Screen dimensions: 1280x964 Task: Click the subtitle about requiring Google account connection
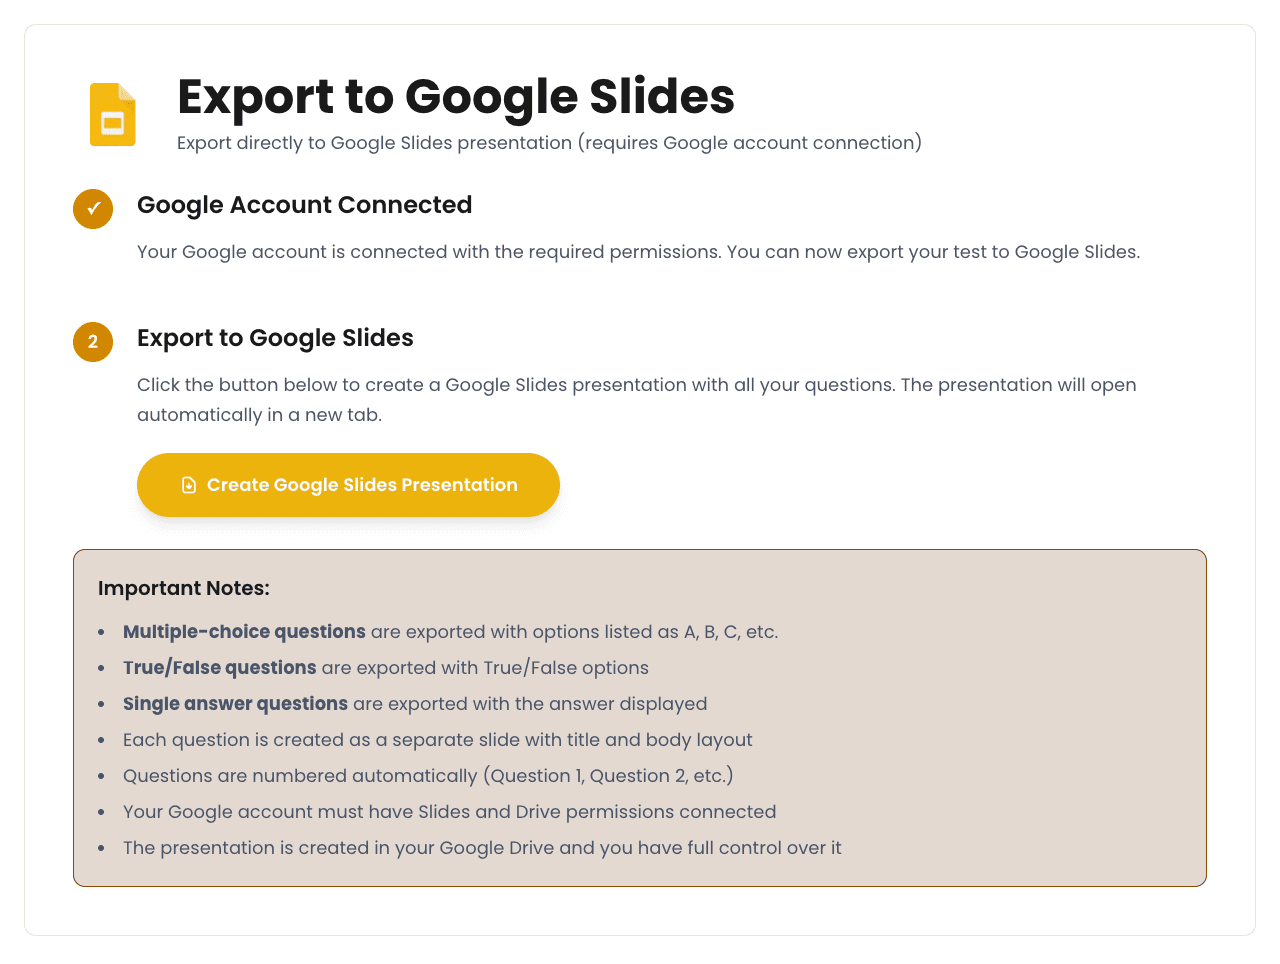point(549,143)
